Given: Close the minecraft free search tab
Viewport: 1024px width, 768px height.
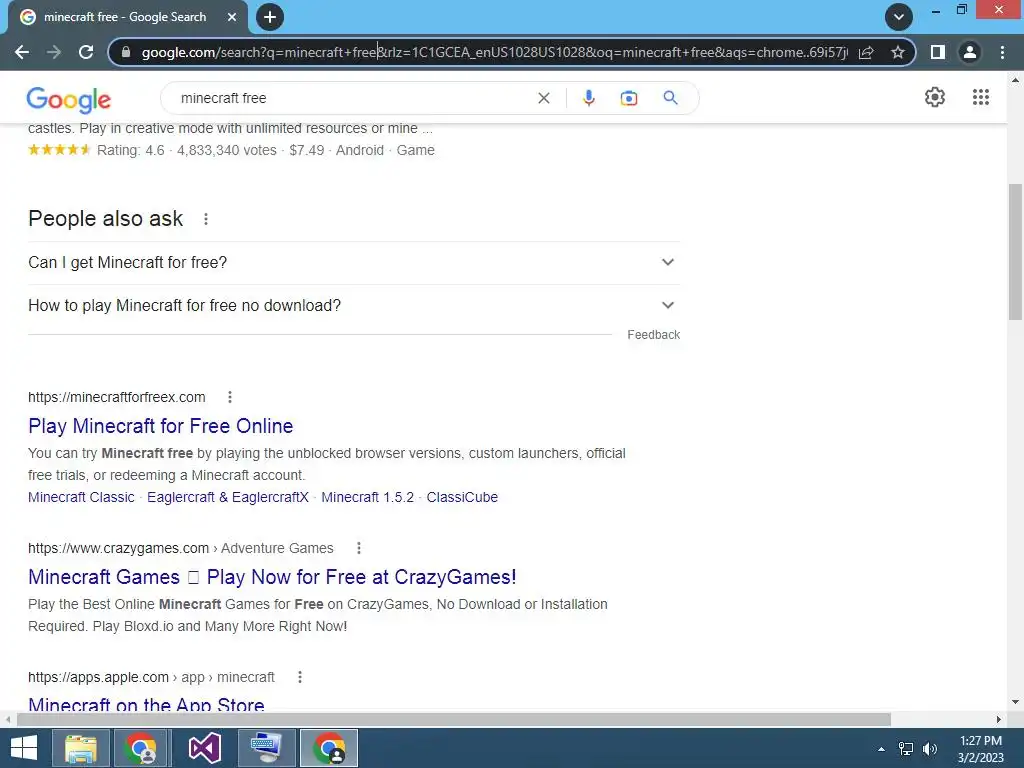Looking at the screenshot, I should [232, 17].
